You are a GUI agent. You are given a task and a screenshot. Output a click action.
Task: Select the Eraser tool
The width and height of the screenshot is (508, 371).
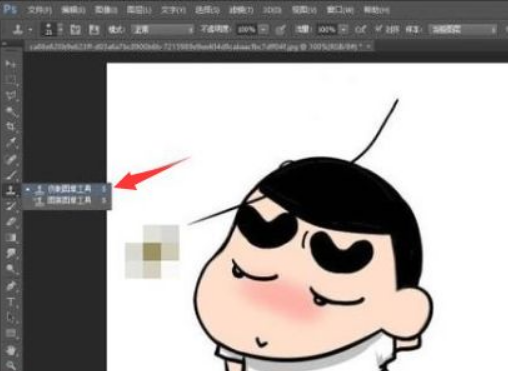[10, 222]
